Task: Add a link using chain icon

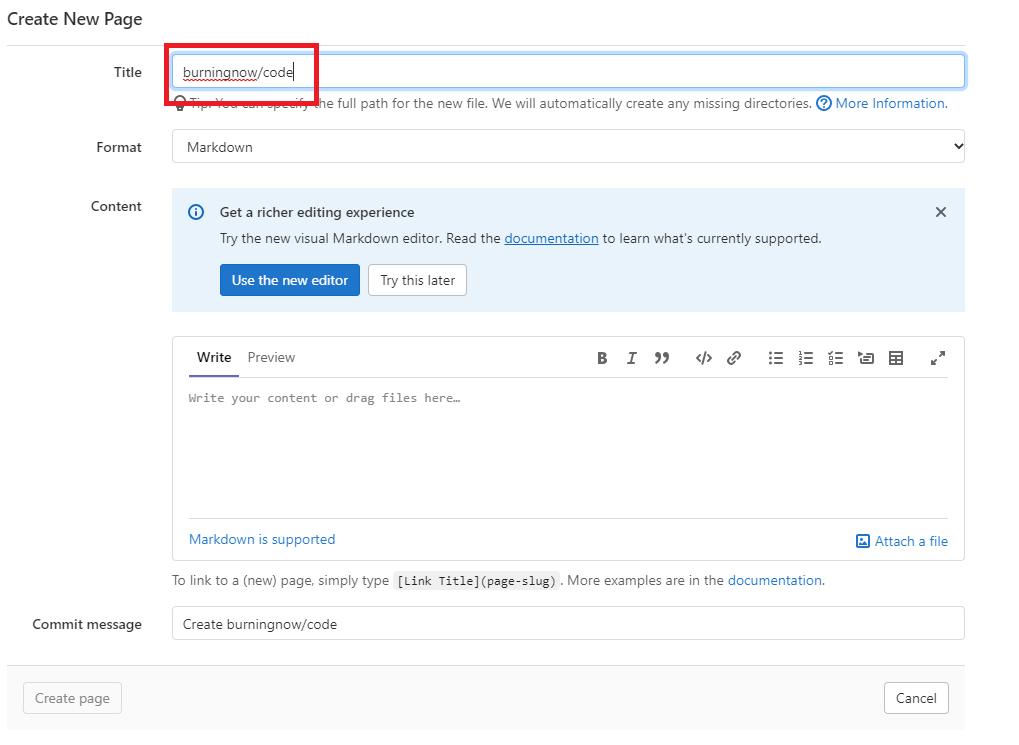Action: 734,358
